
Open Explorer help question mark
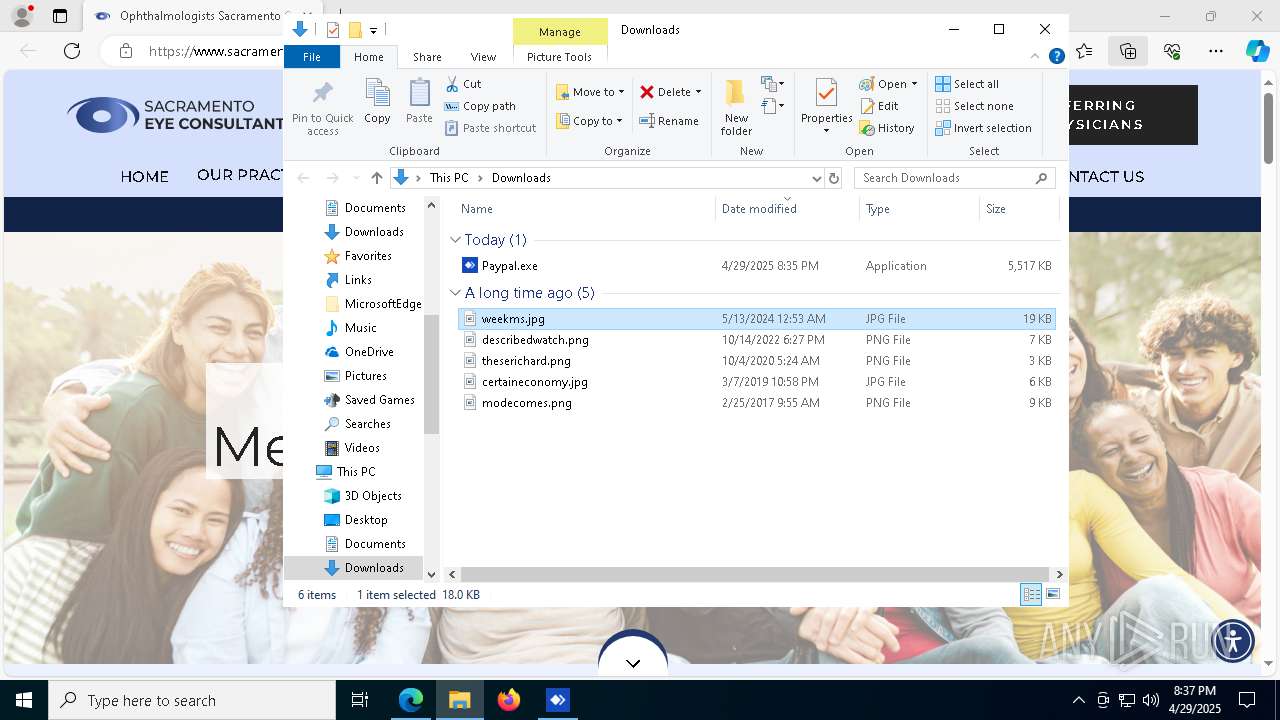pyautogui.click(x=1056, y=57)
